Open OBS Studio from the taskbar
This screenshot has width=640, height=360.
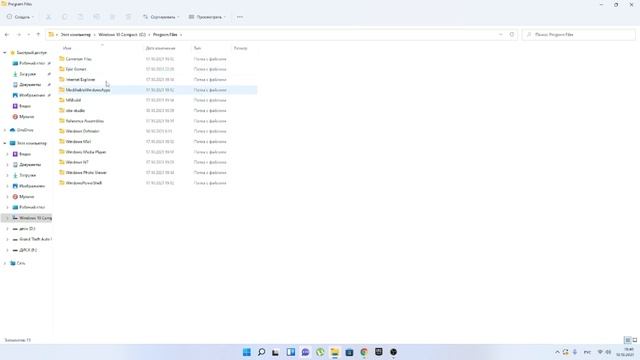pos(393,352)
